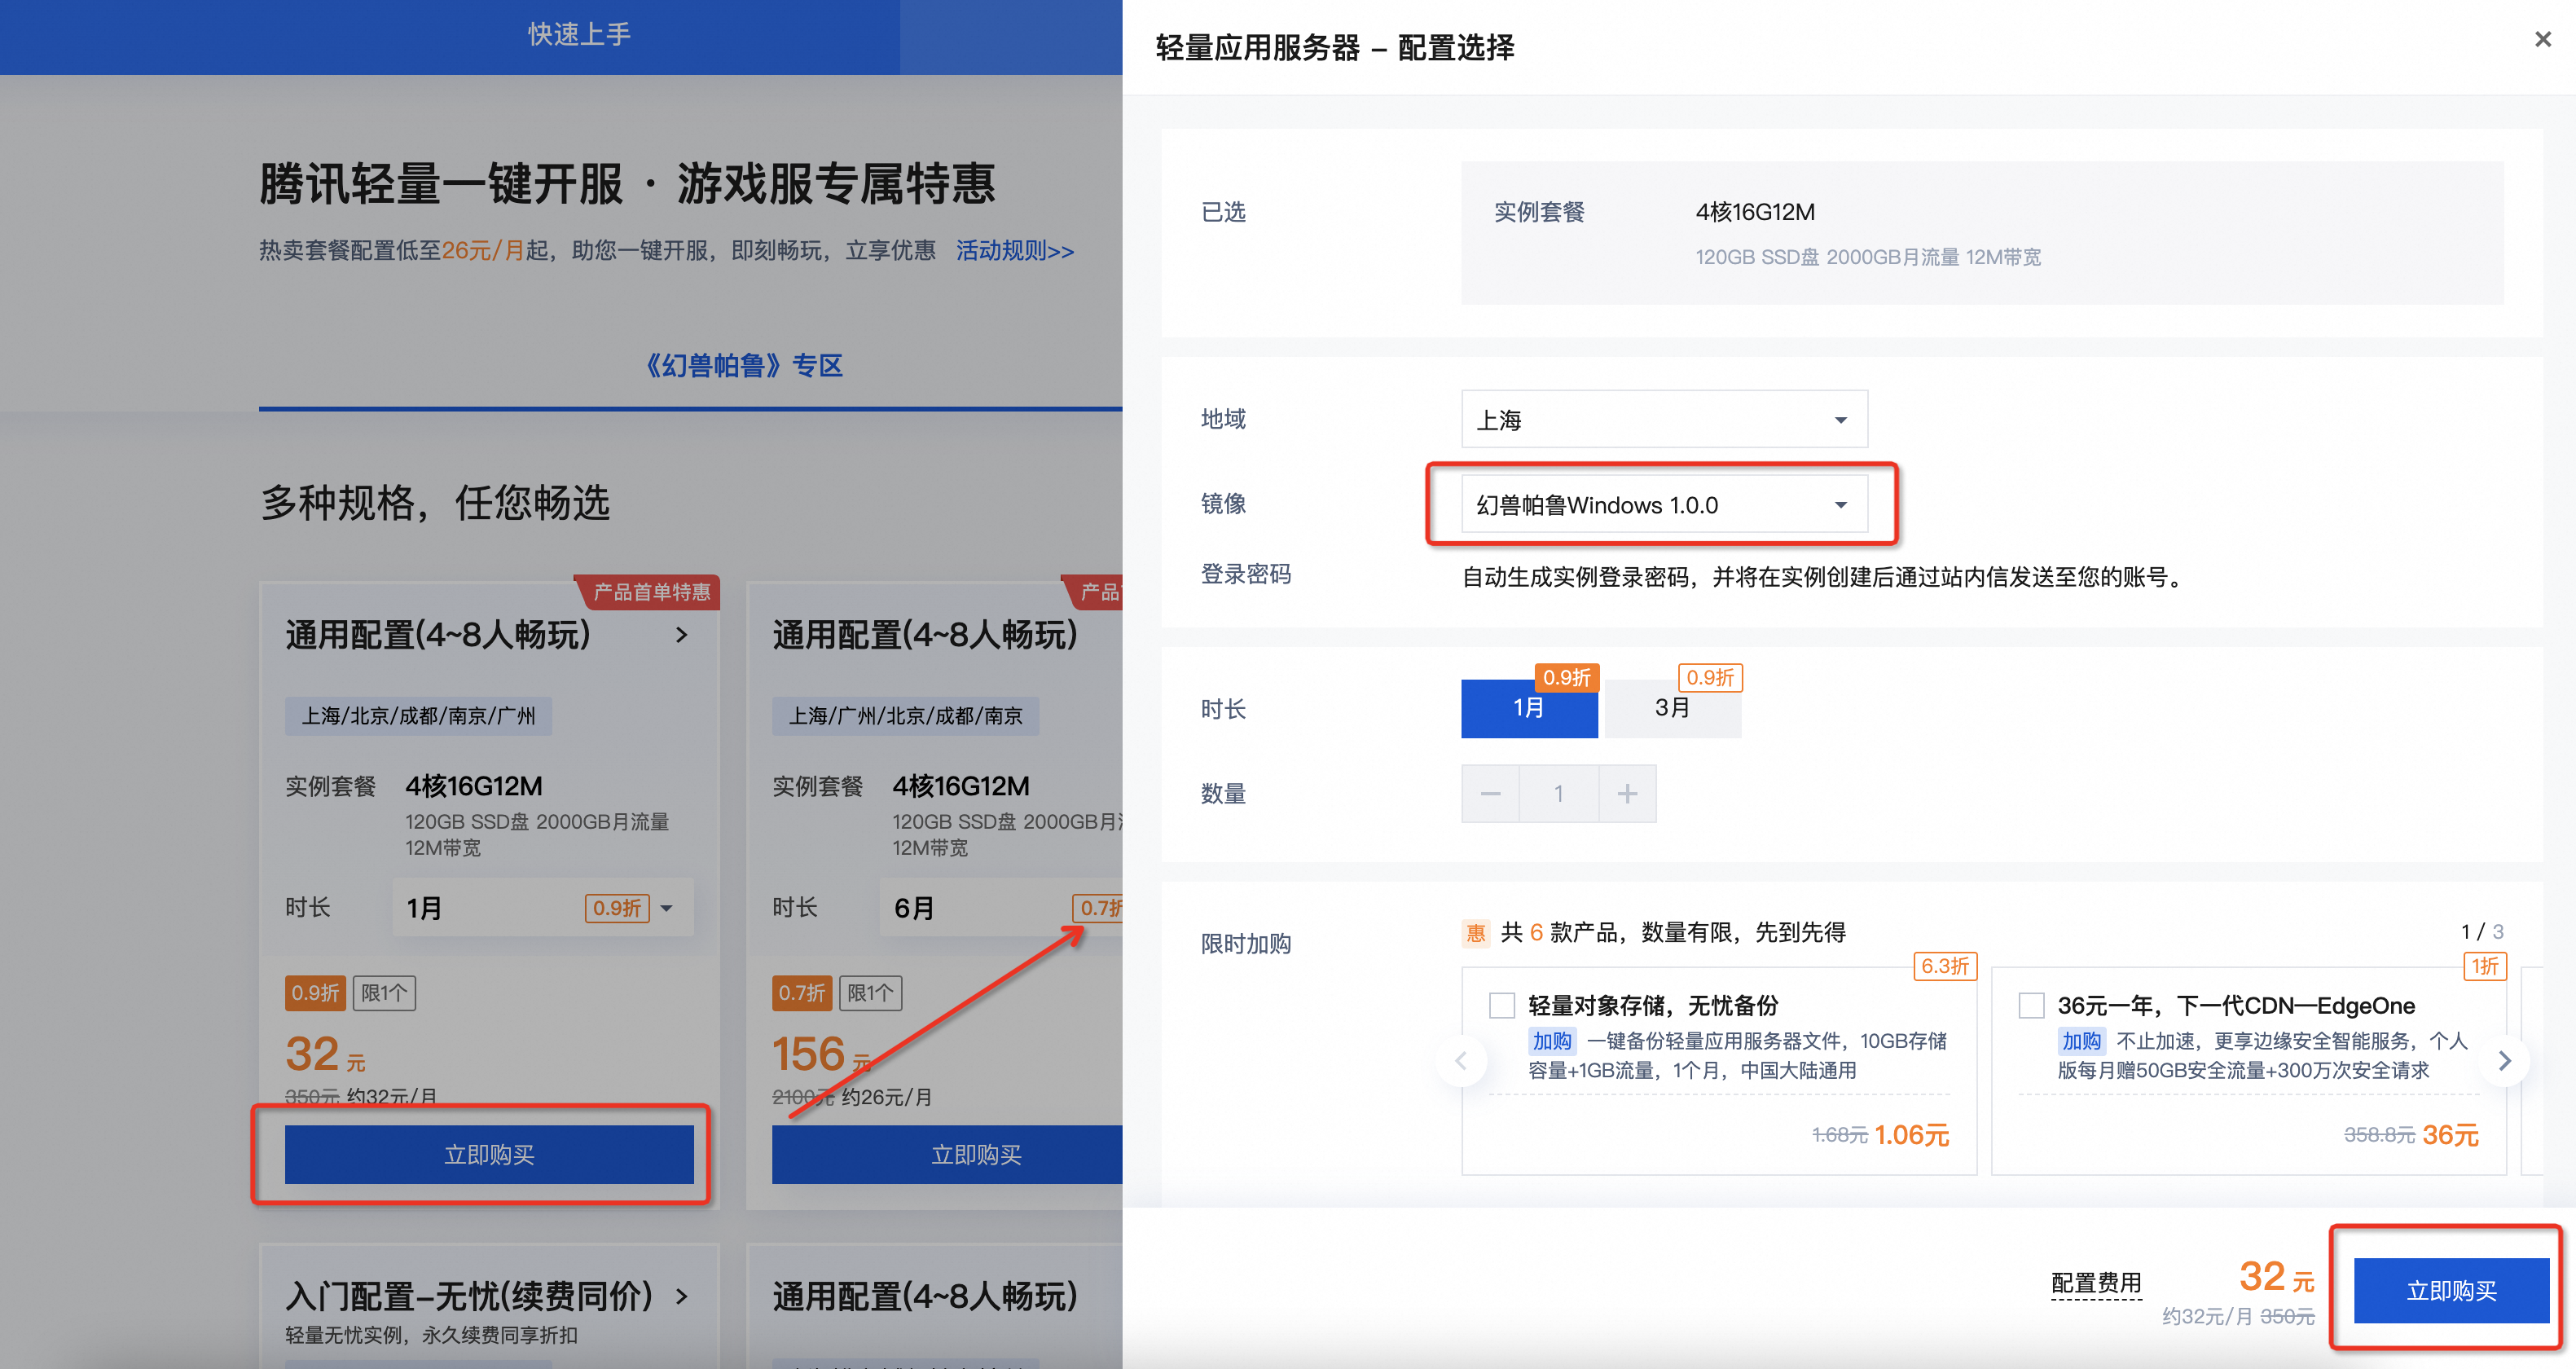Screen dimensions: 2576x1369
Task: Click the 4核16G12M text in 已选 box
Action: point(1755,212)
